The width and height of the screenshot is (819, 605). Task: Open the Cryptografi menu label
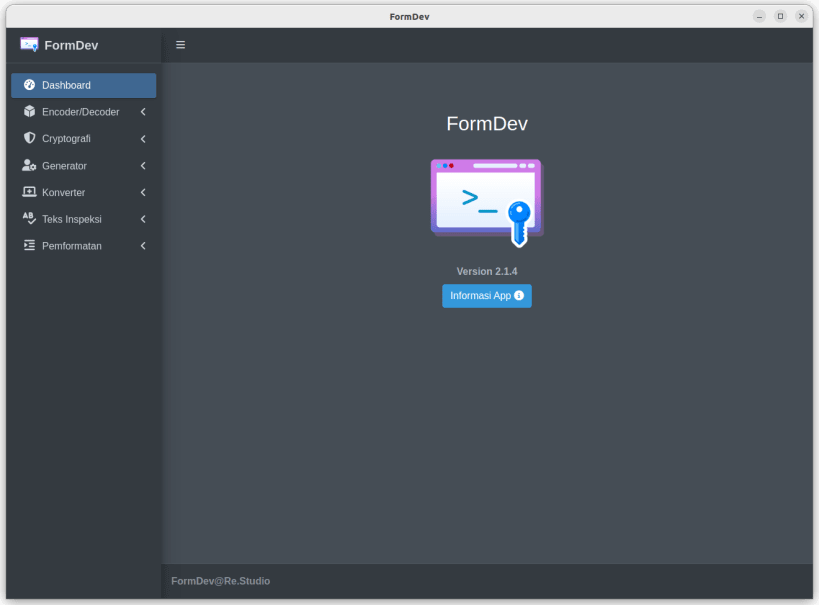pos(66,138)
